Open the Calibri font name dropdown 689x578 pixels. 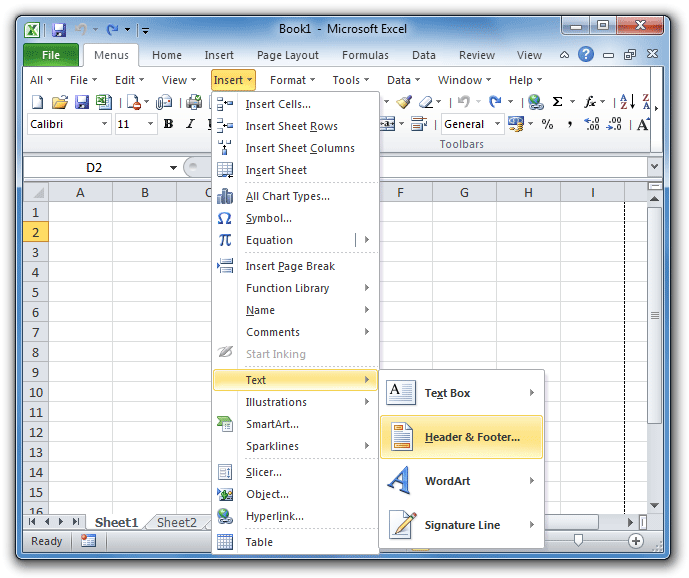click(104, 125)
